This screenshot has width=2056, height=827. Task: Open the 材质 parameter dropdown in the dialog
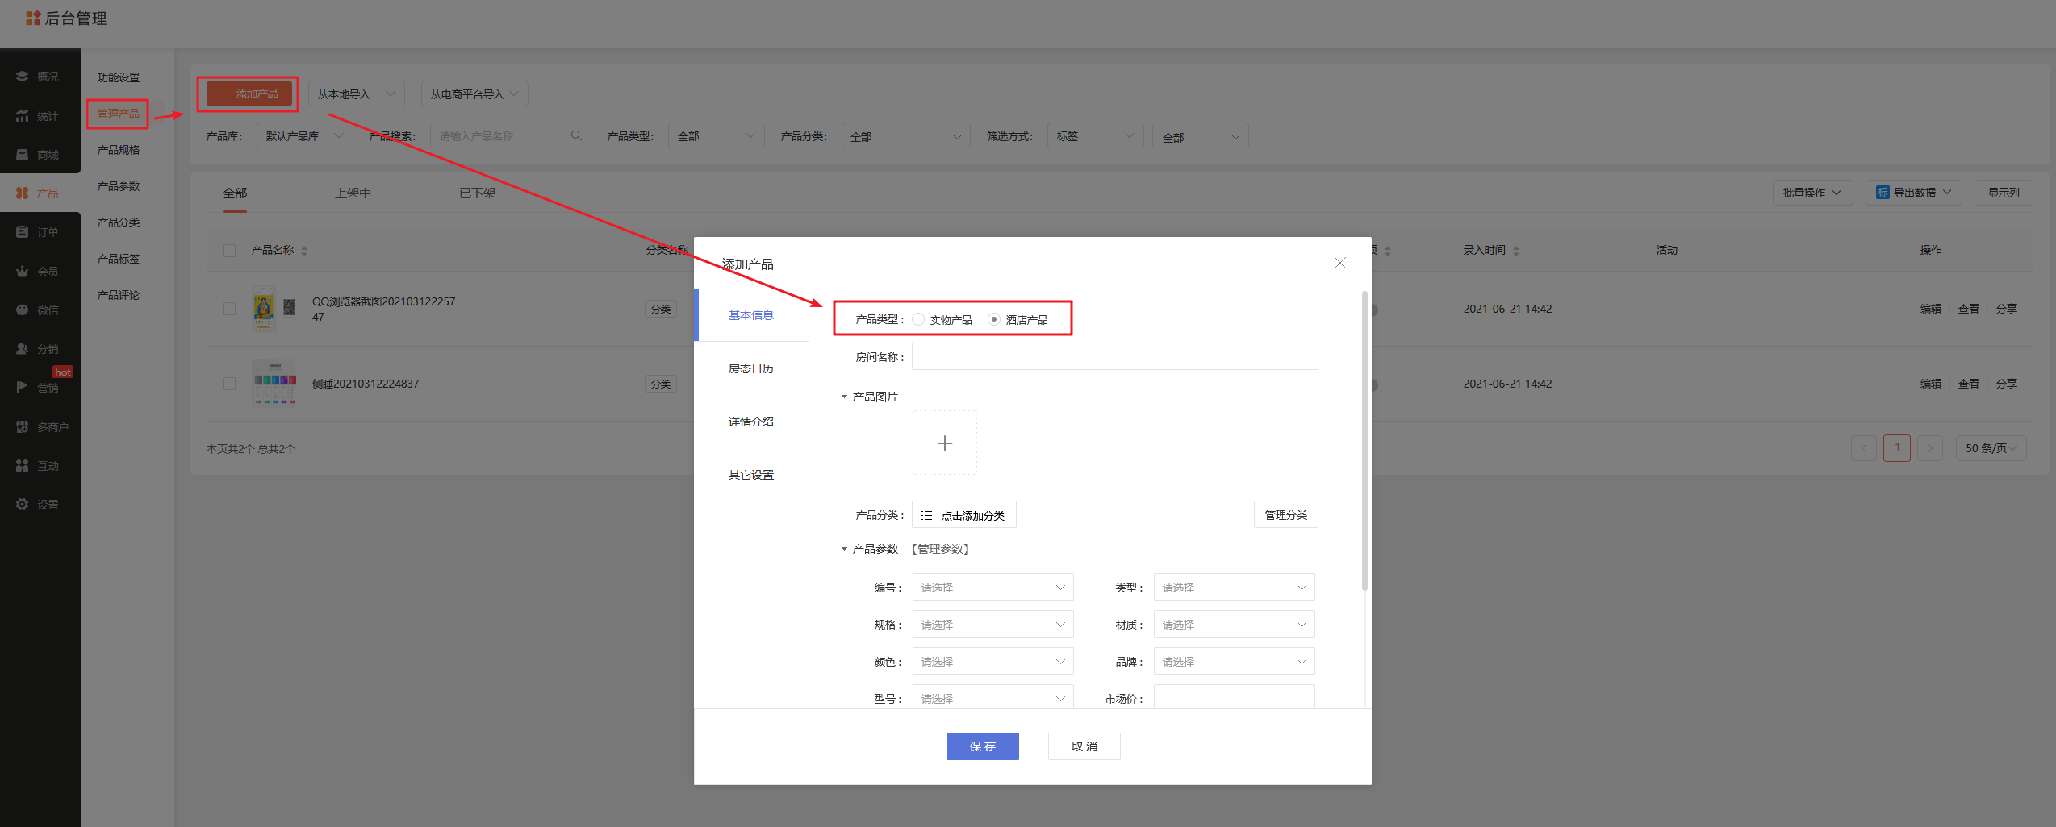coord(1234,624)
